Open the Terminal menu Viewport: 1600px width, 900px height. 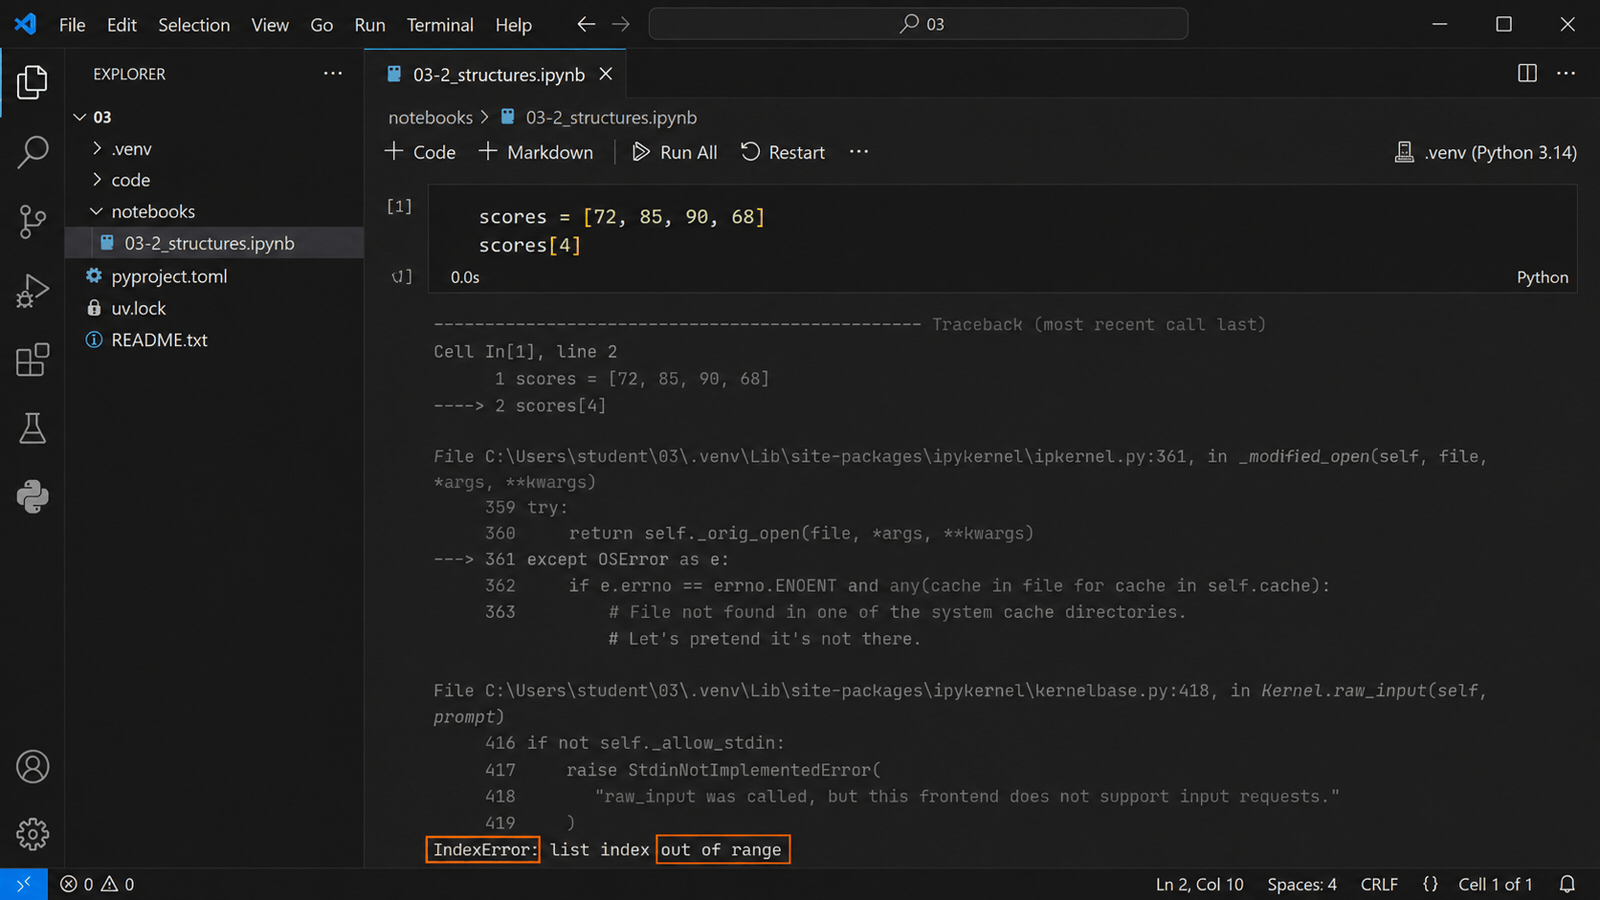click(440, 25)
